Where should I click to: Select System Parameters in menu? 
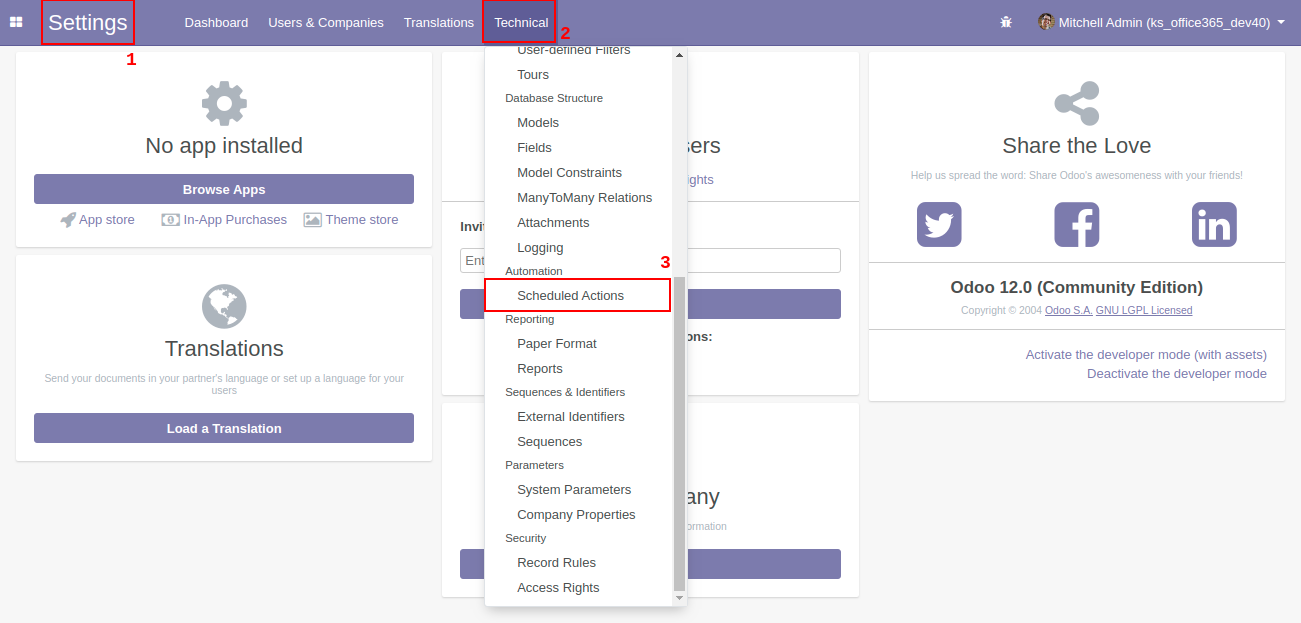[574, 490]
